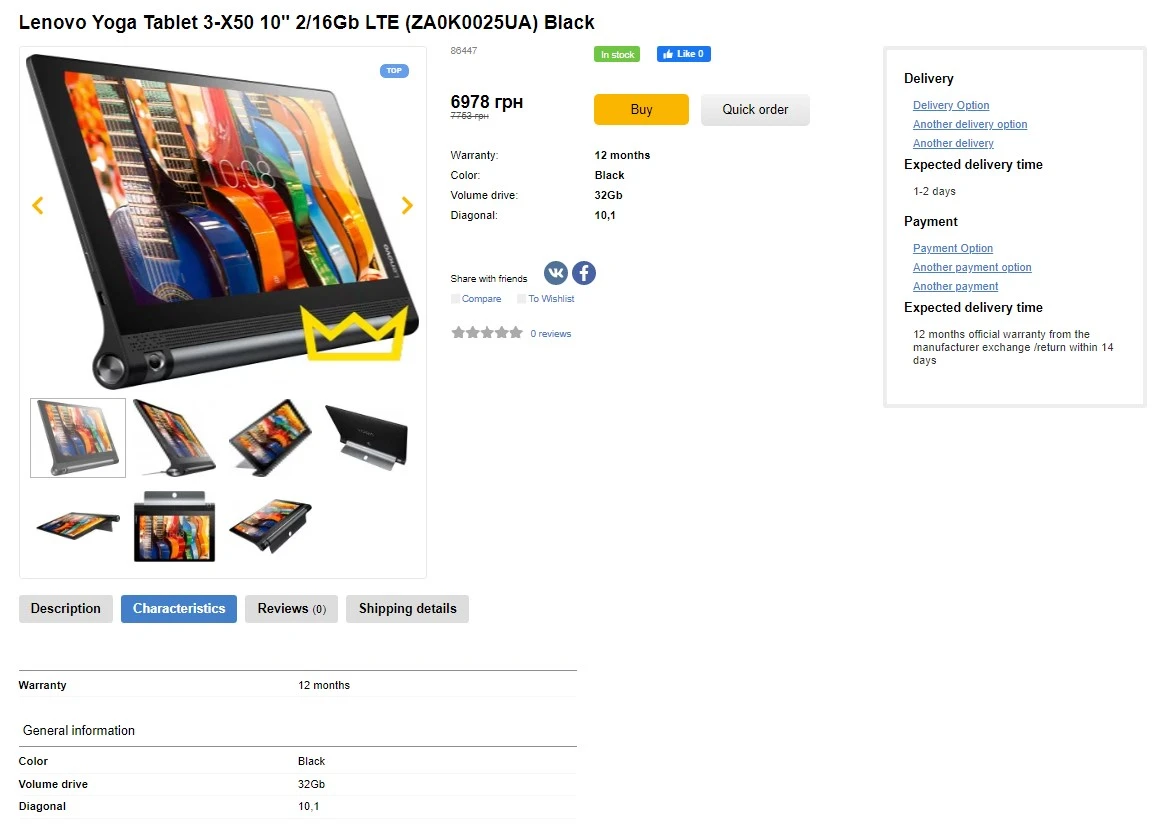The height and width of the screenshot is (833, 1176).
Task: Switch to Reviews (0) tab
Action: [x=291, y=609]
